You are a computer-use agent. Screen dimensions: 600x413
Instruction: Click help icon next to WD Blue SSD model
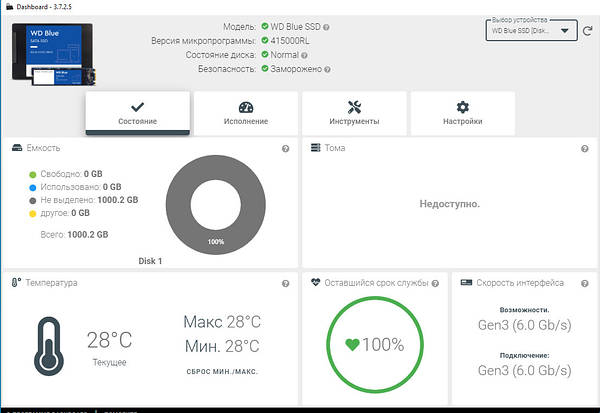pos(326,27)
